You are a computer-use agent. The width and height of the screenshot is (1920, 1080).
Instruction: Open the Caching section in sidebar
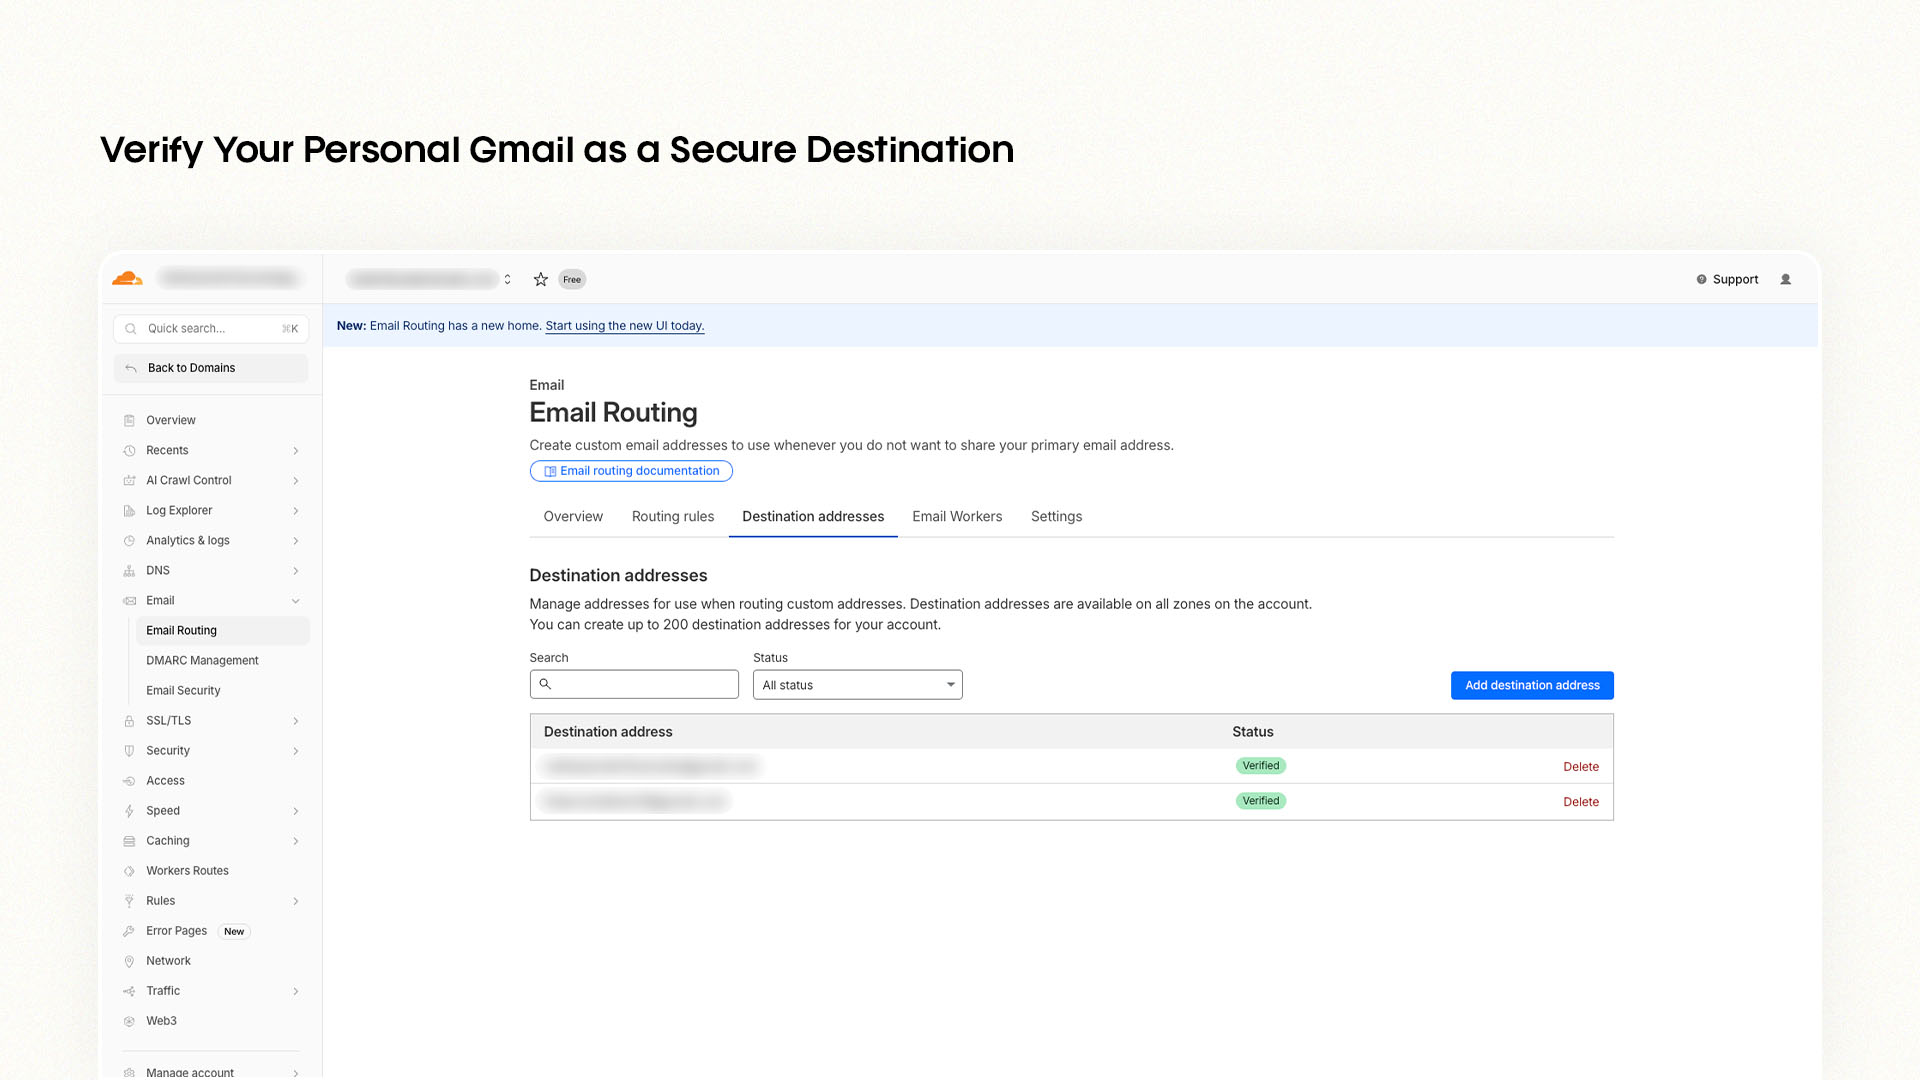[x=167, y=840]
